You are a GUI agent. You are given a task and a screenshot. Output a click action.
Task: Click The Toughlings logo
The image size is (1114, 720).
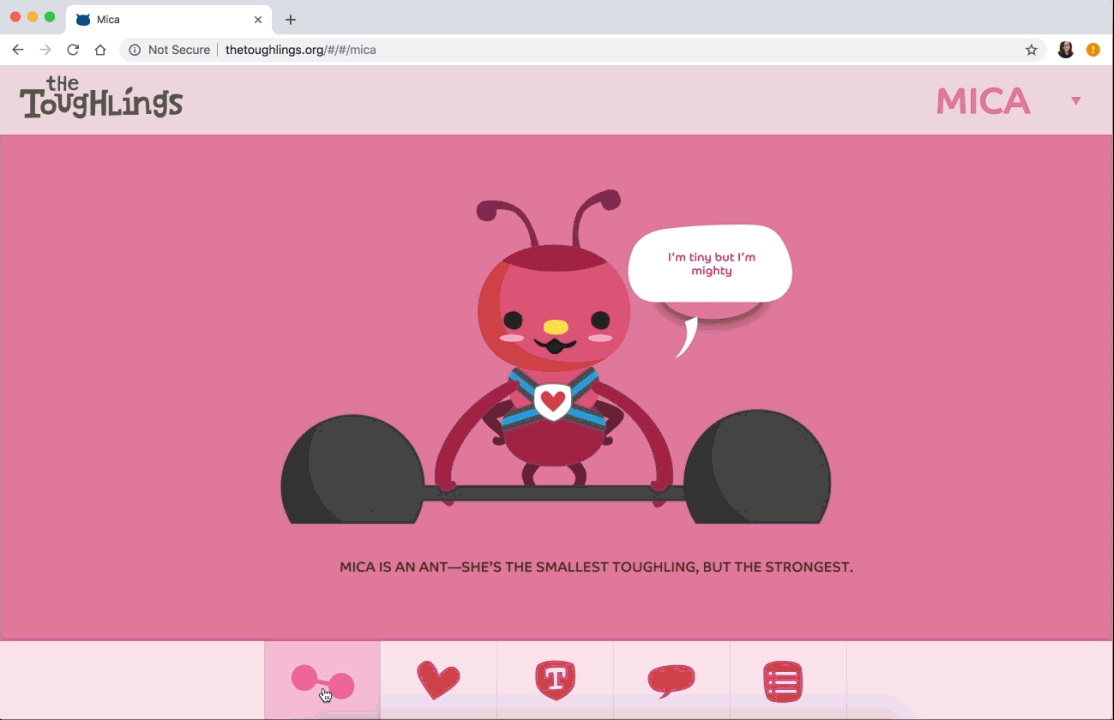[101, 97]
